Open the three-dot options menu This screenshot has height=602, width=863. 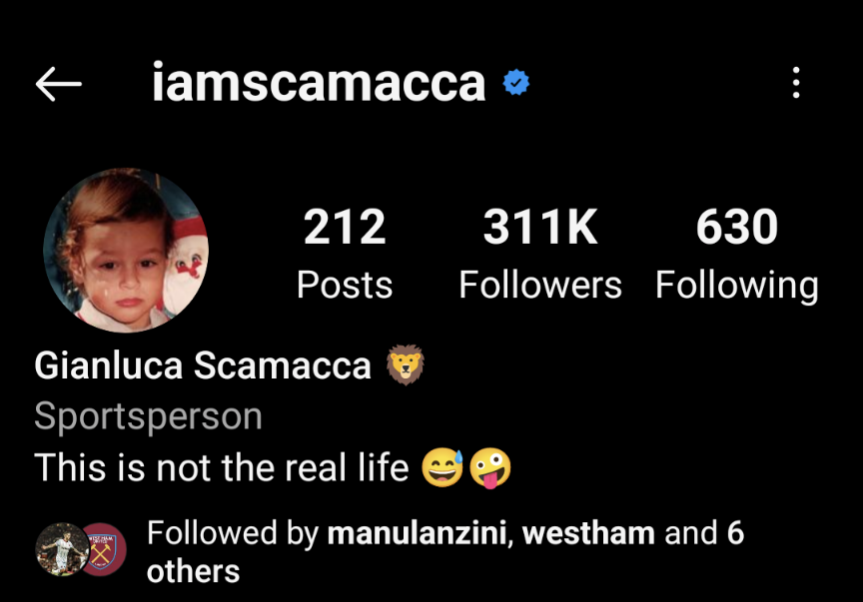796,83
